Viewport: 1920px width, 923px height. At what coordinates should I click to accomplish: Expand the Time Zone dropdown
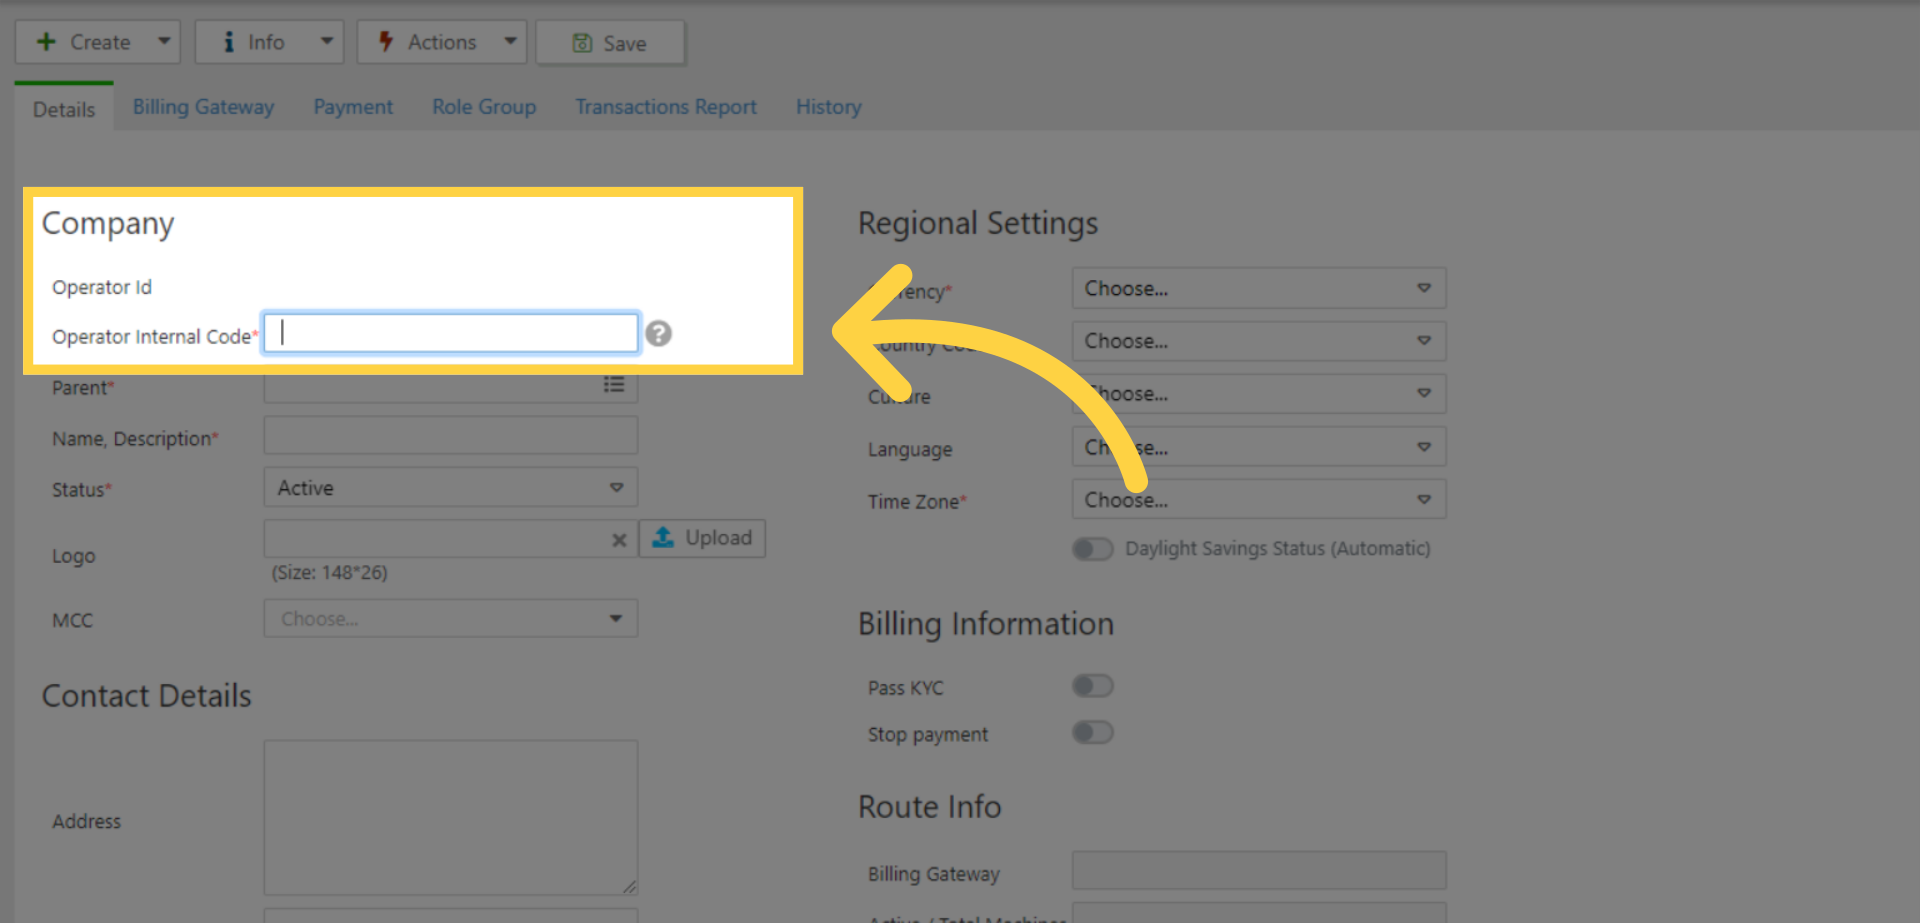(x=1258, y=500)
